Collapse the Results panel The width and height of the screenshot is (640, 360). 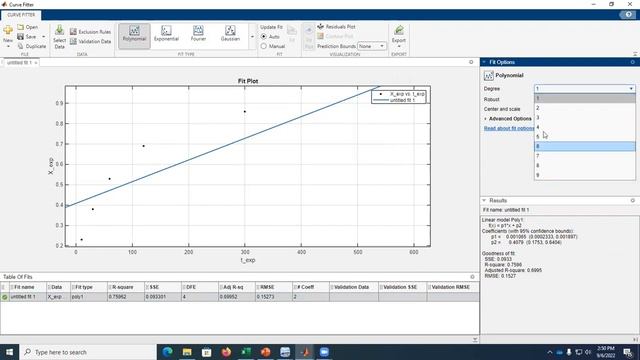(x=484, y=200)
